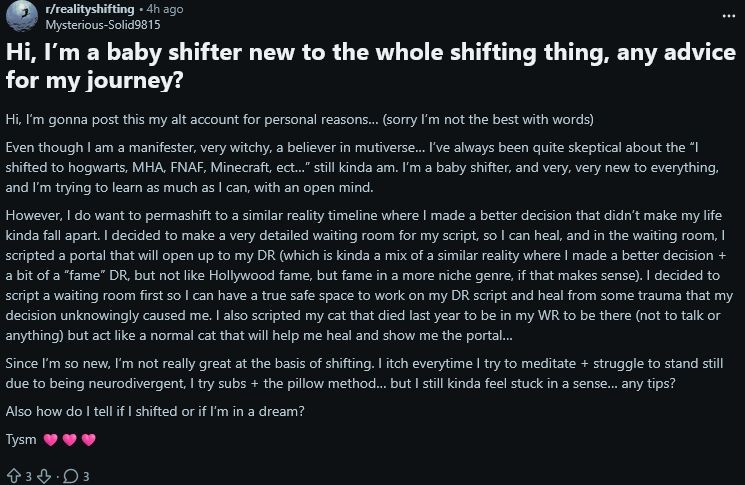Upvote this reality shifting post
This screenshot has height=485, width=745.
click(12, 475)
